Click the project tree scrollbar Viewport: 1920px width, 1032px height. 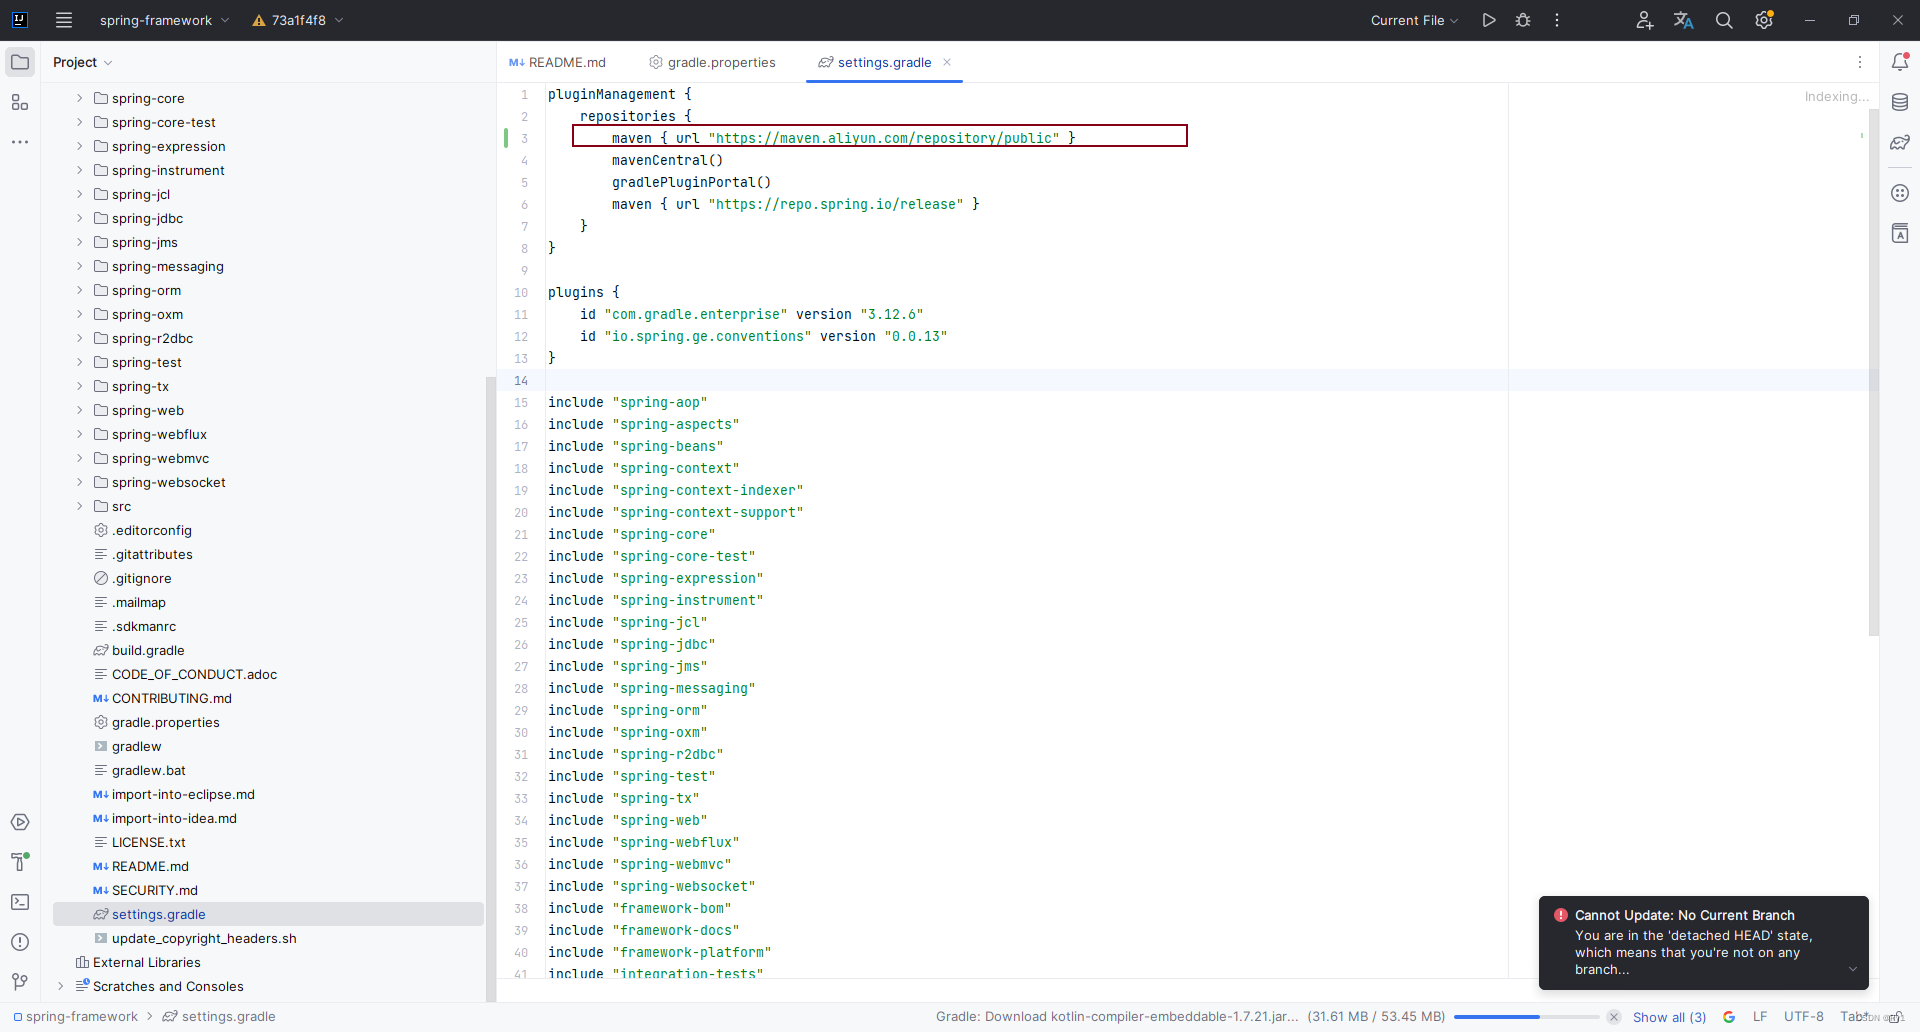pos(490,688)
